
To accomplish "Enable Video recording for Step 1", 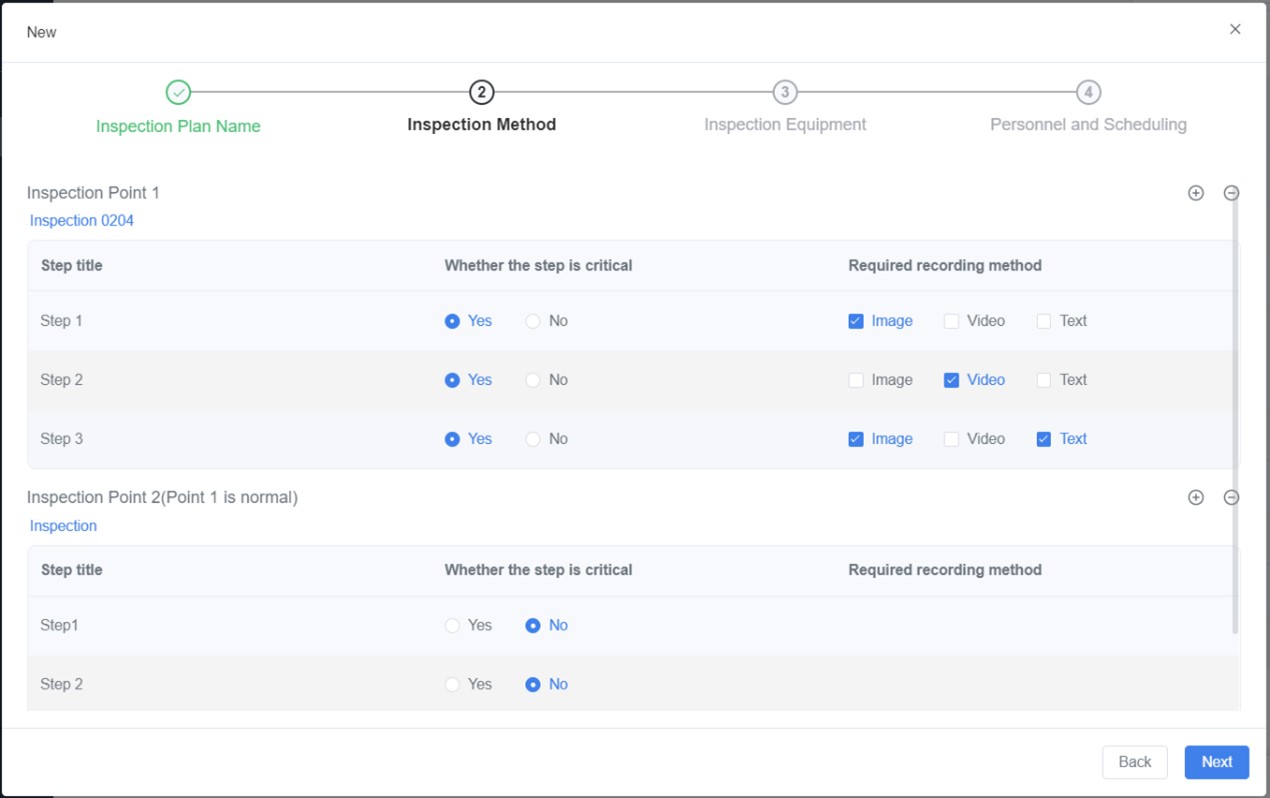I will [949, 320].
